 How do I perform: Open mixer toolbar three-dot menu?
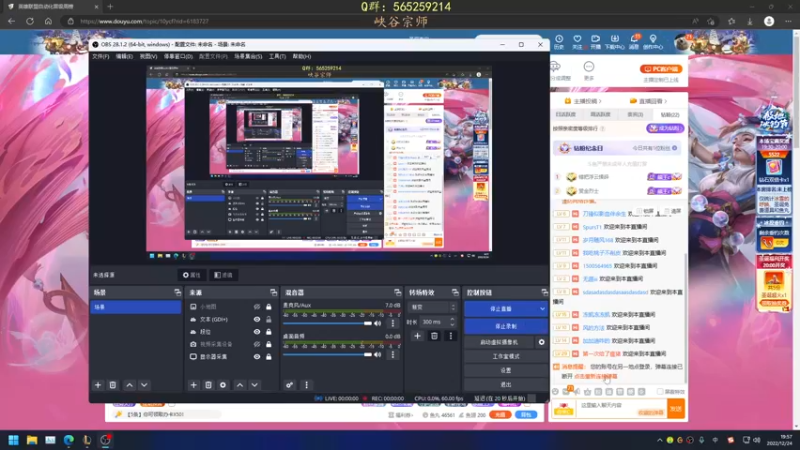click(x=306, y=385)
